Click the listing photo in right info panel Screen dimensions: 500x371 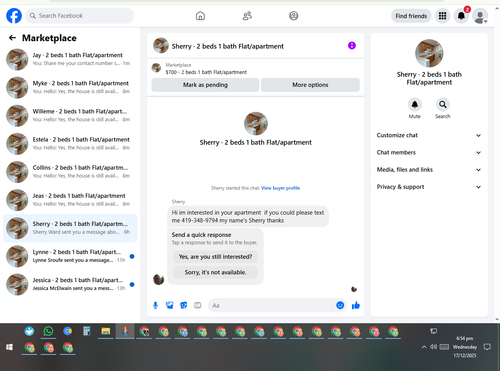[x=429, y=53]
